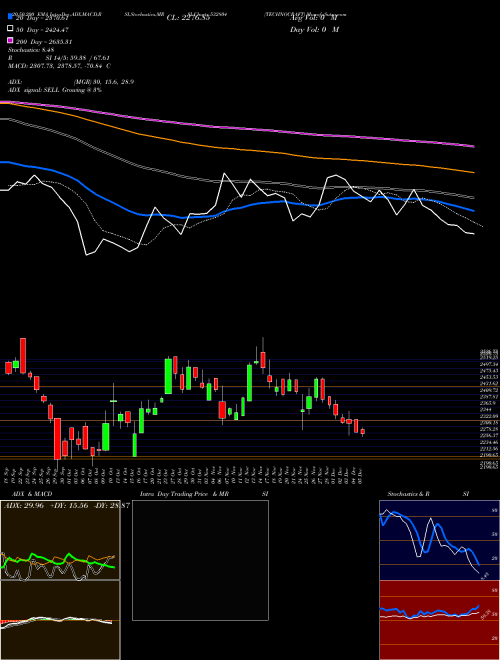
Task: Click the ADX line chart panel
Action: (x=60, y=540)
